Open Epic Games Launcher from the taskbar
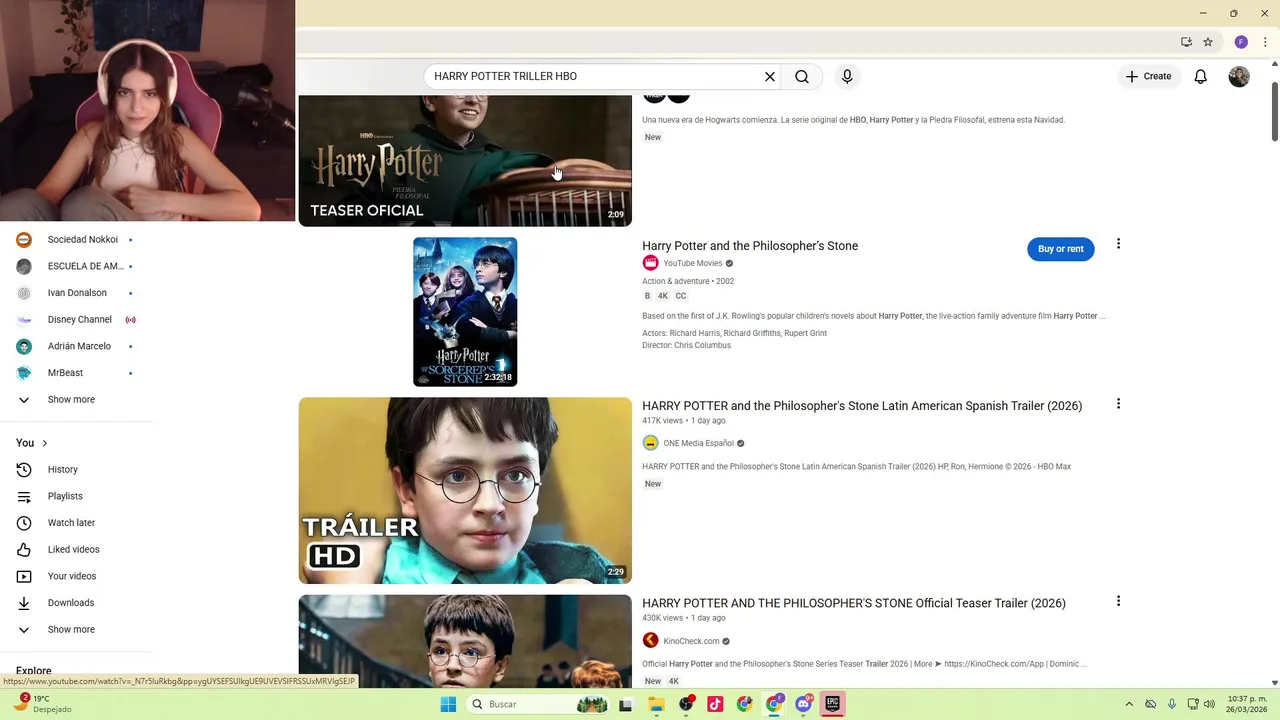Viewport: 1280px width, 720px height. point(832,704)
